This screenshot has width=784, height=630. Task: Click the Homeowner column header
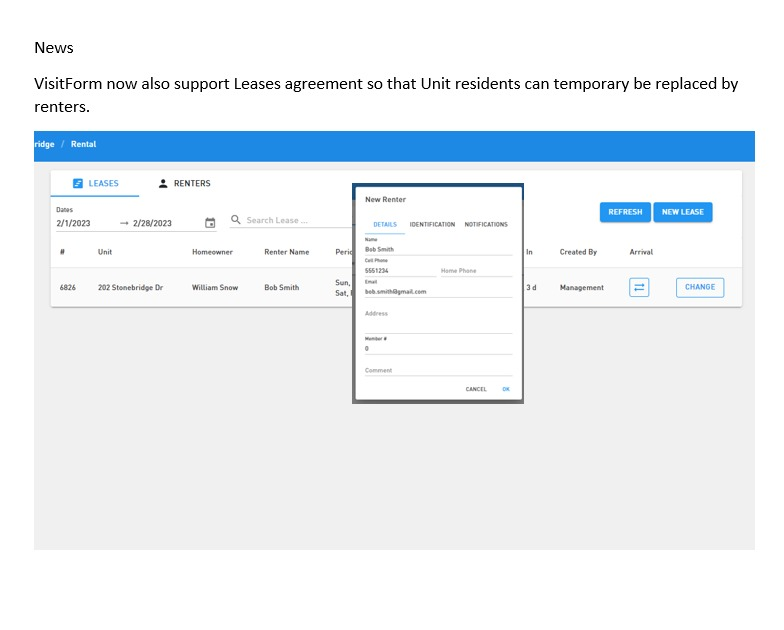212,252
